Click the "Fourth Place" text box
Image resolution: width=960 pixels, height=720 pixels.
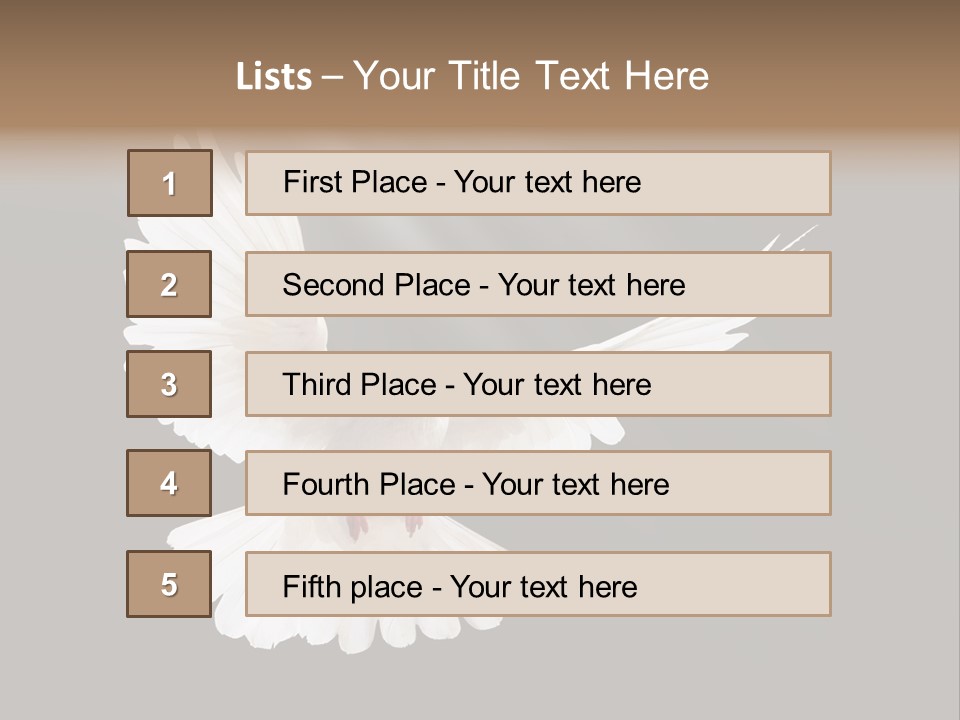[x=538, y=483]
